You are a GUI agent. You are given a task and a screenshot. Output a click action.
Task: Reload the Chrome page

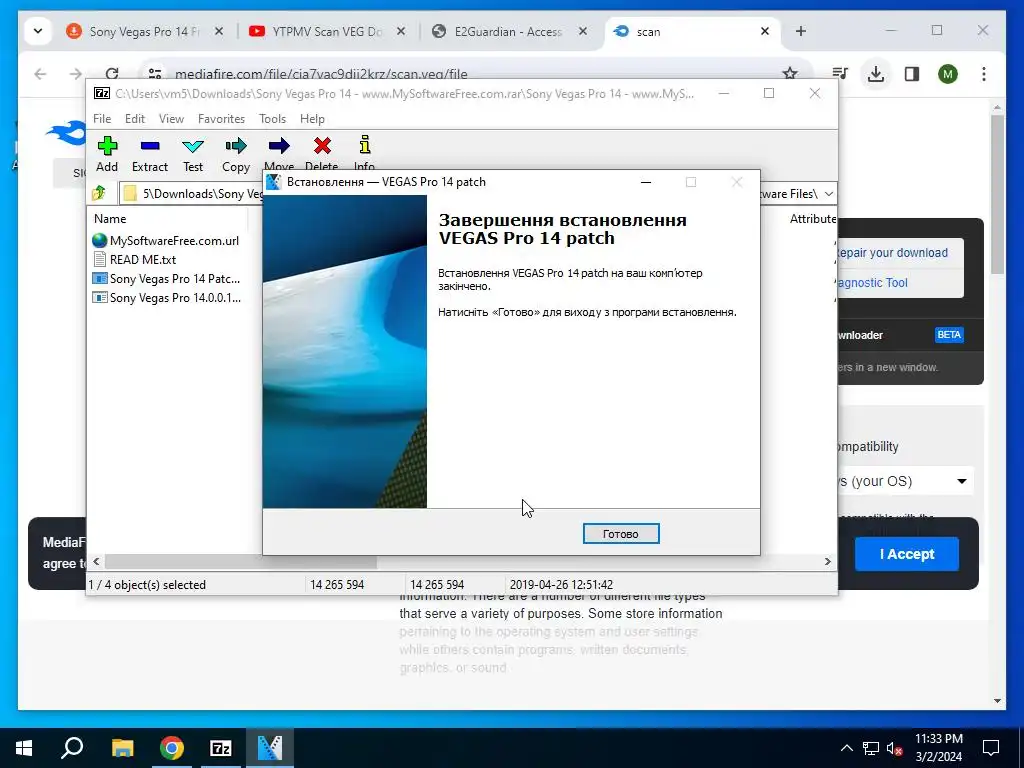[x=112, y=74]
